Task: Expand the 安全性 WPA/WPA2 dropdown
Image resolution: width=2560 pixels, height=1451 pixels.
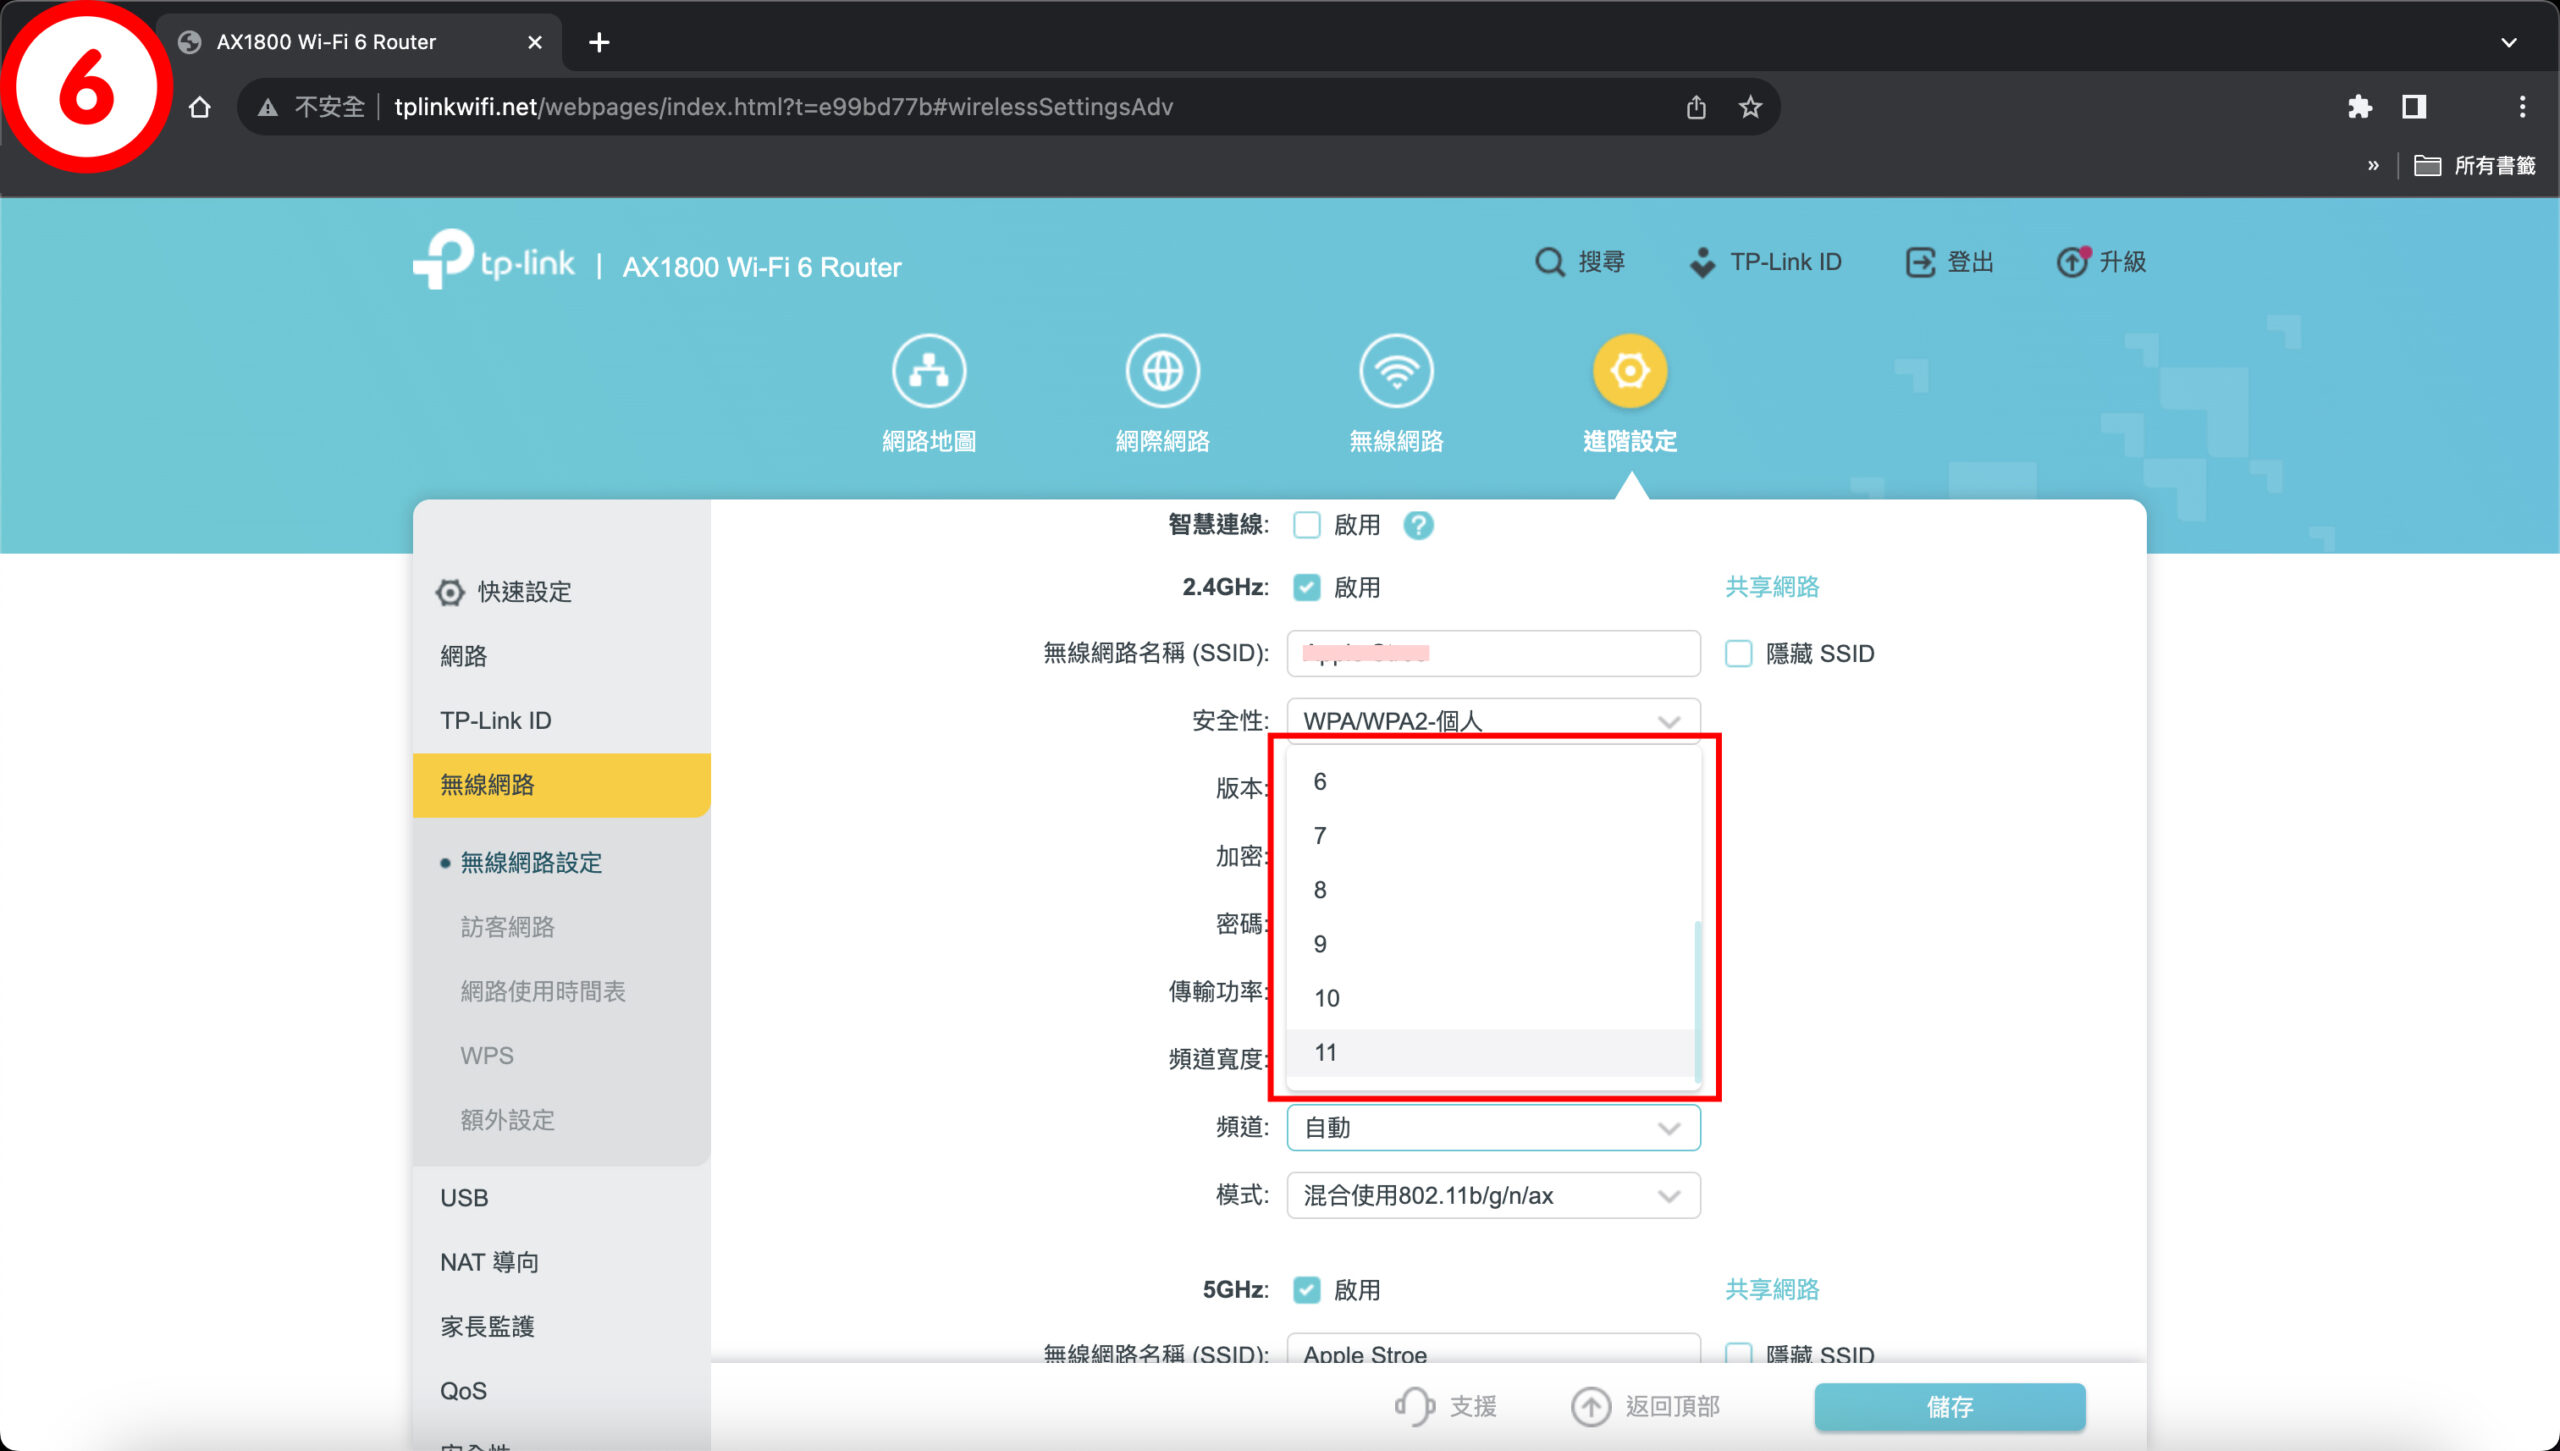Action: click(x=1493, y=721)
